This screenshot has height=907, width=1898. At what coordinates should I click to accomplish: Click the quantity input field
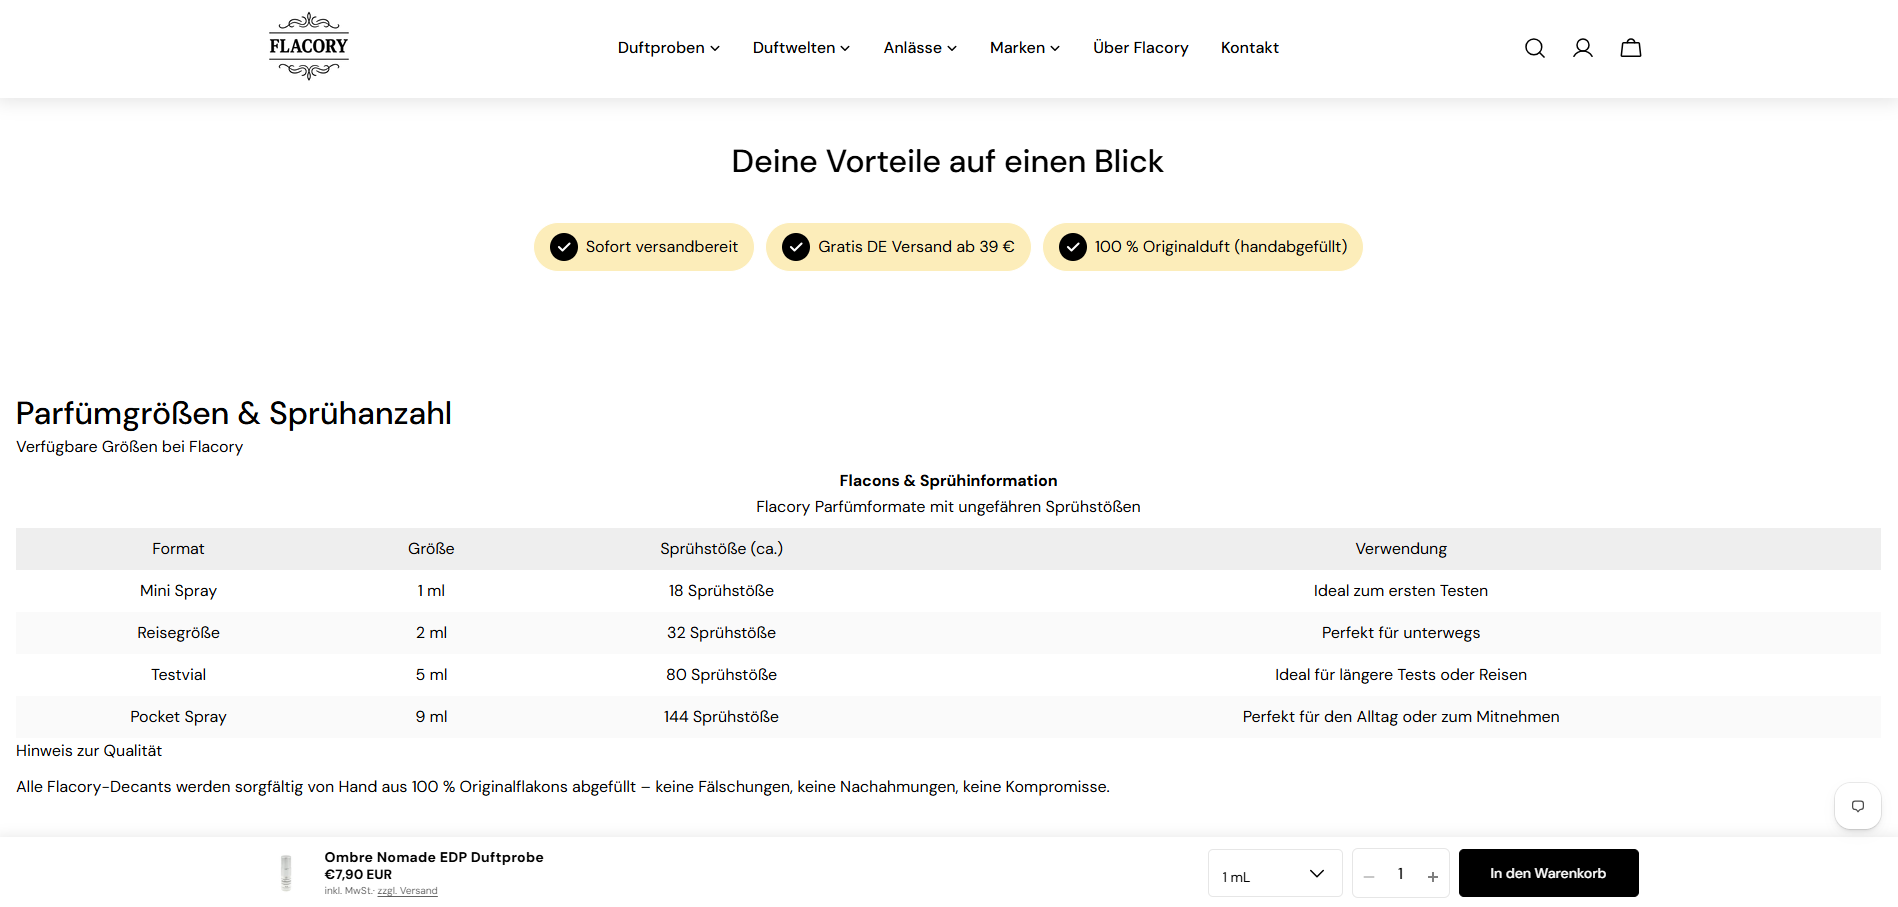point(1400,874)
